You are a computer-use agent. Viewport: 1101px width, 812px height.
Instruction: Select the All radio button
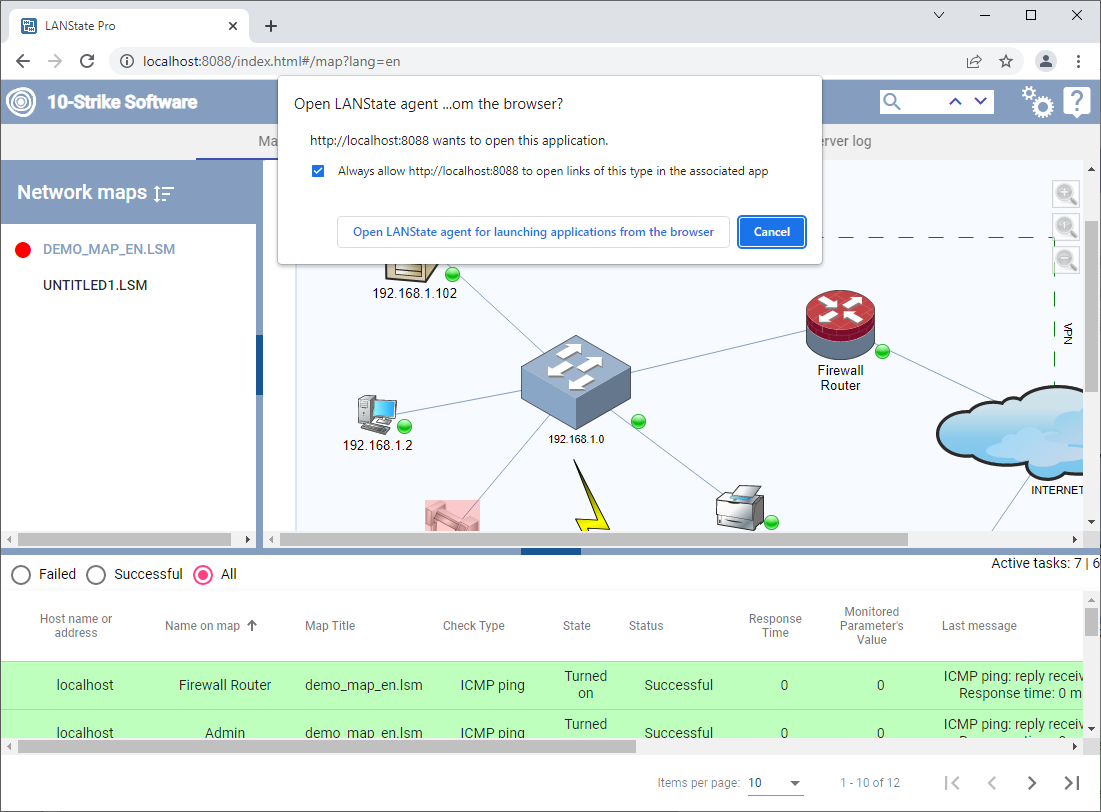click(203, 575)
